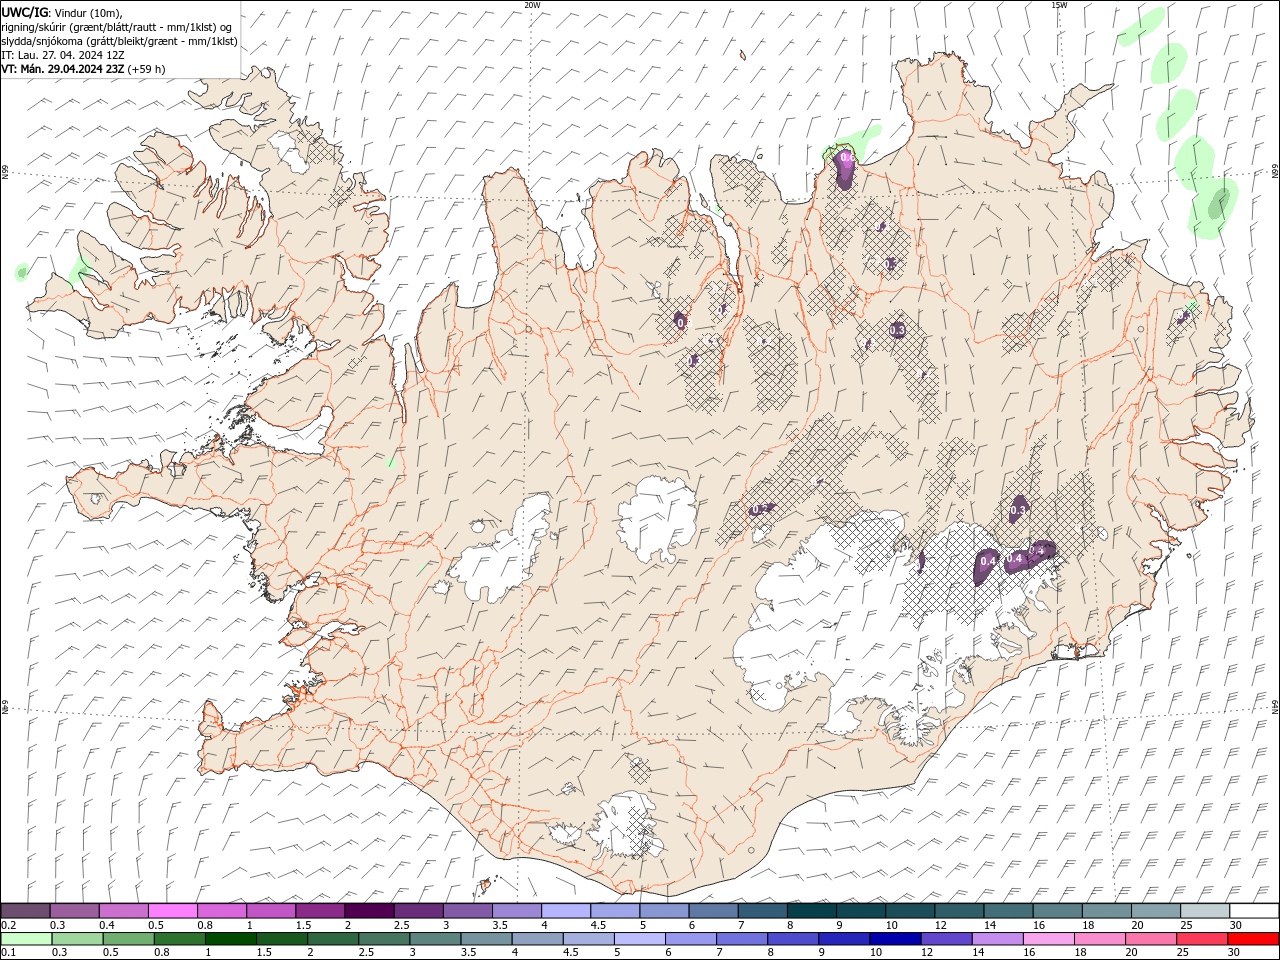
Task: Select the 'IT: Lau. 27. 04. 2024 12Z' line
Action: 62,55
